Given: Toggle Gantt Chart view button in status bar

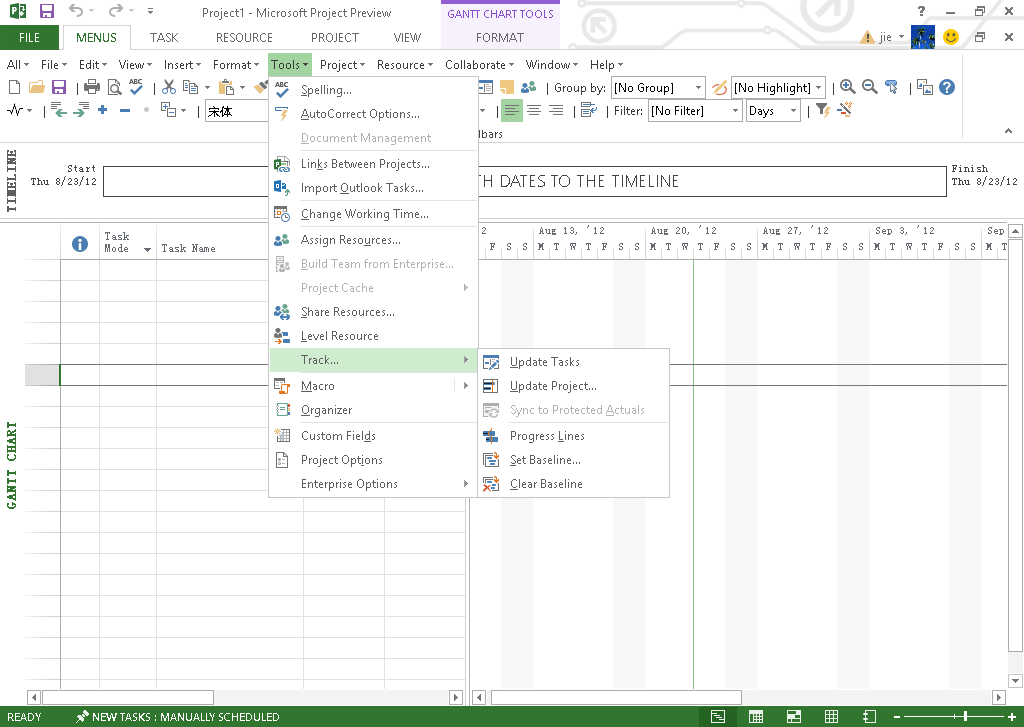Looking at the screenshot, I should 718,717.
